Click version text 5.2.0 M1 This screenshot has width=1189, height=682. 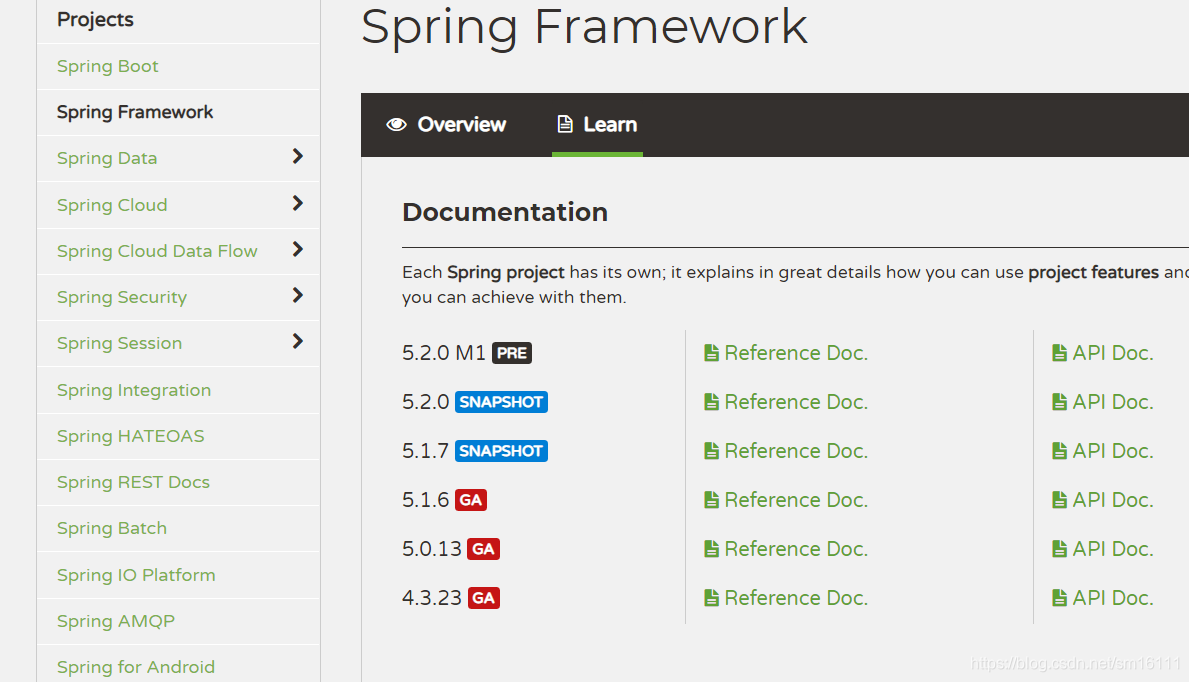pyautogui.click(x=444, y=353)
